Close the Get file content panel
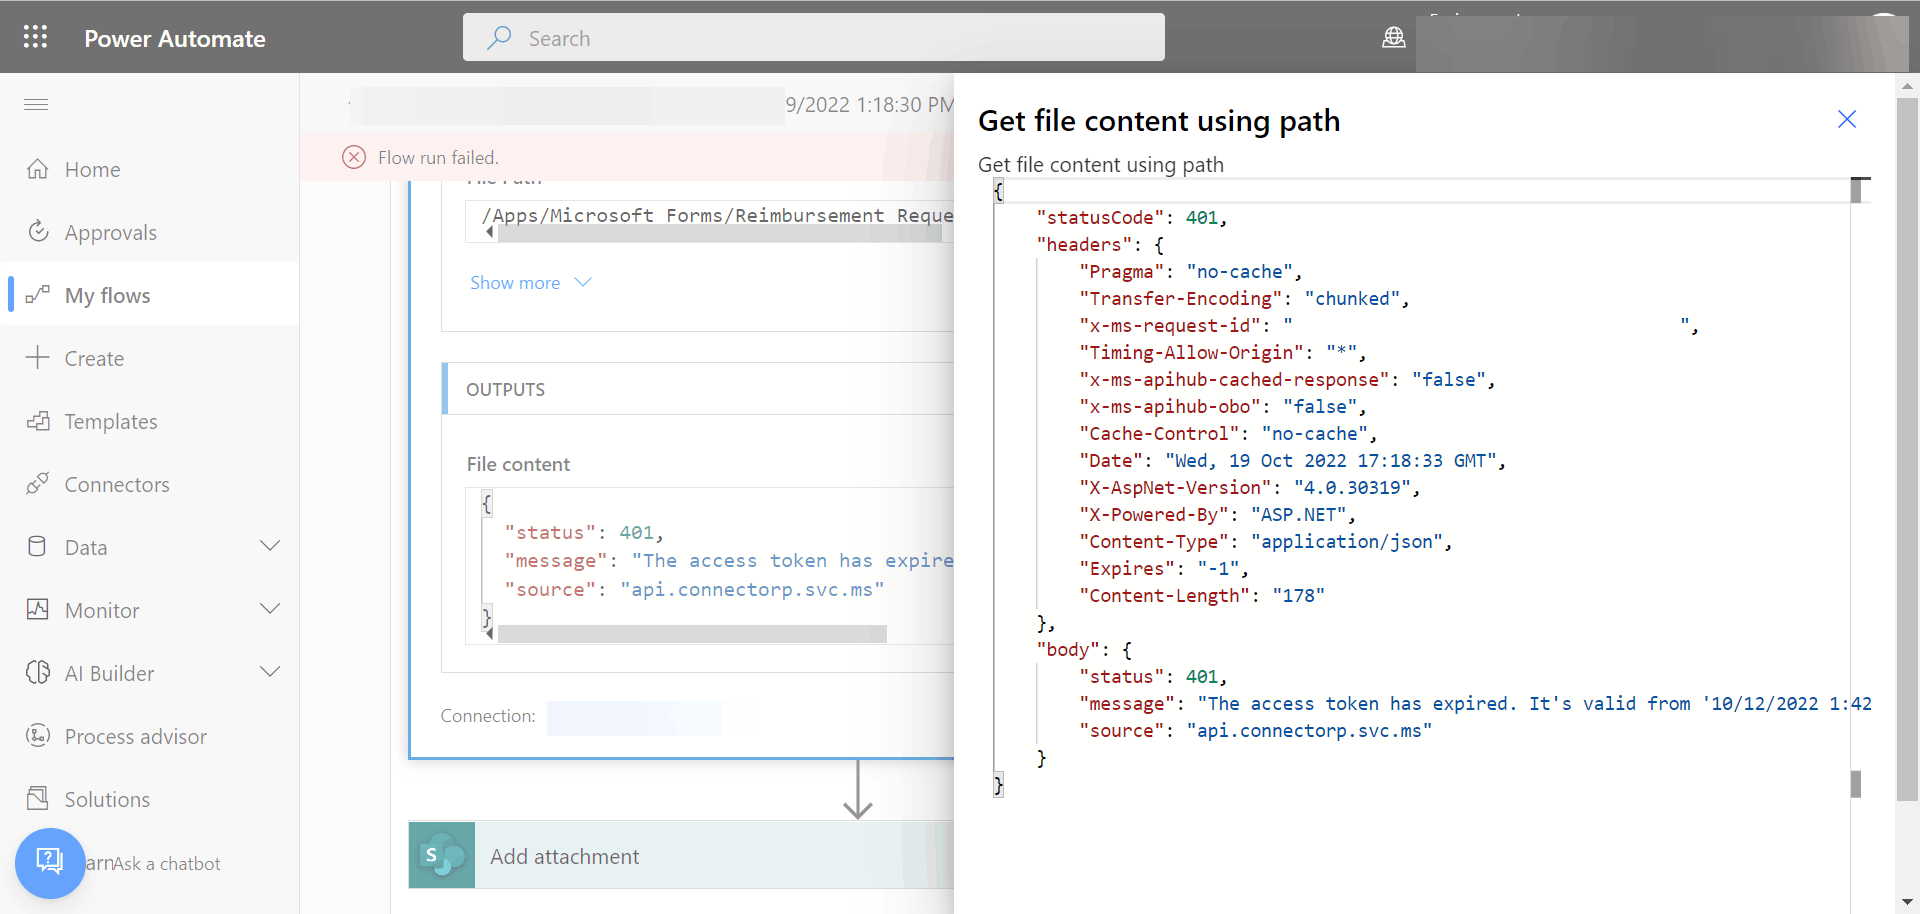1920x914 pixels. click(1846, 120)
